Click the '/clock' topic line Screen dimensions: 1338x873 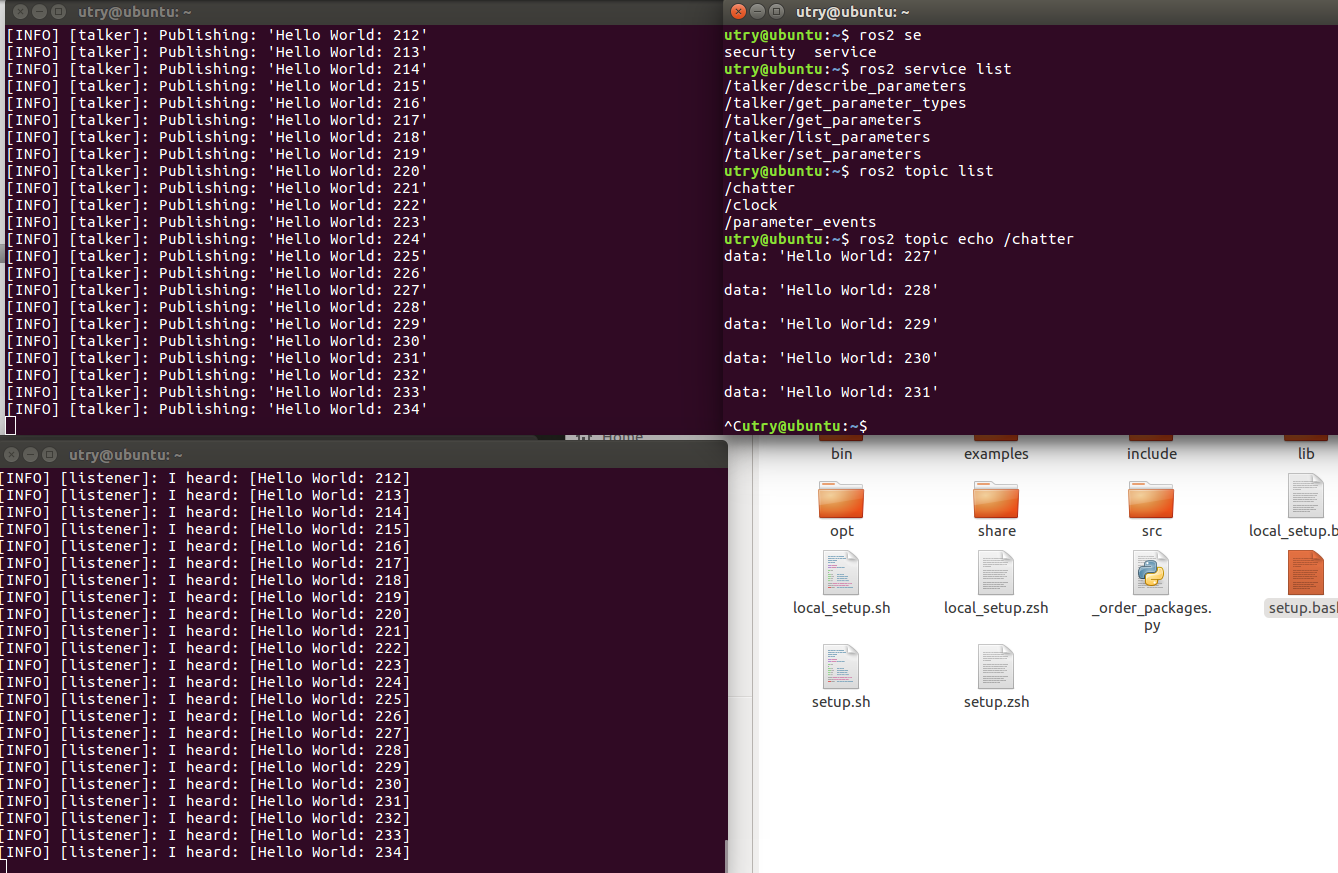[x=750, y=205]
